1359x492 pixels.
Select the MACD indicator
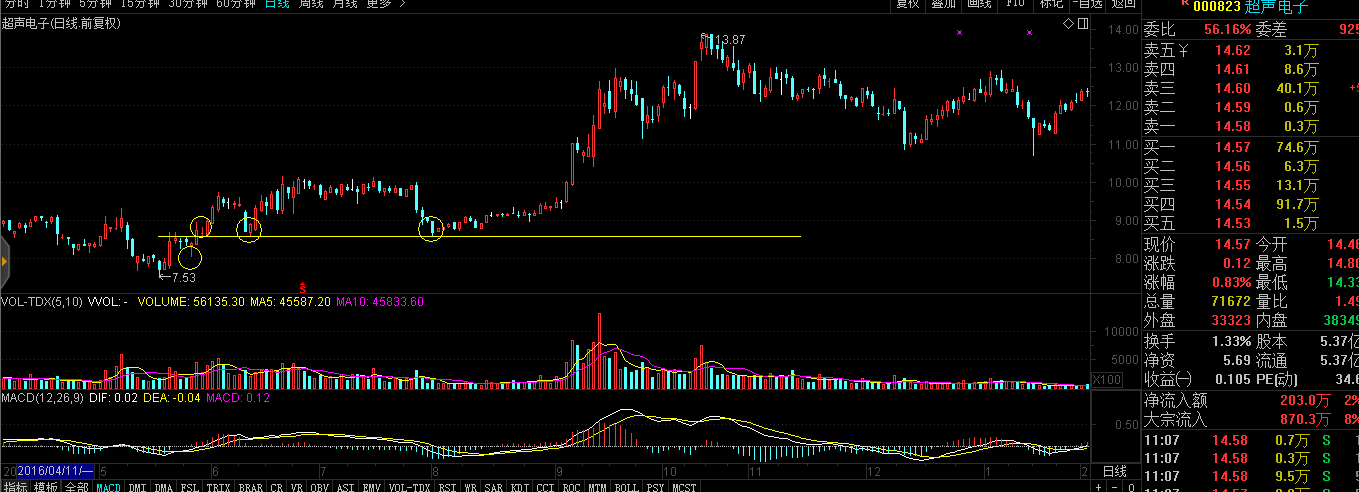[x=108, y=487]
